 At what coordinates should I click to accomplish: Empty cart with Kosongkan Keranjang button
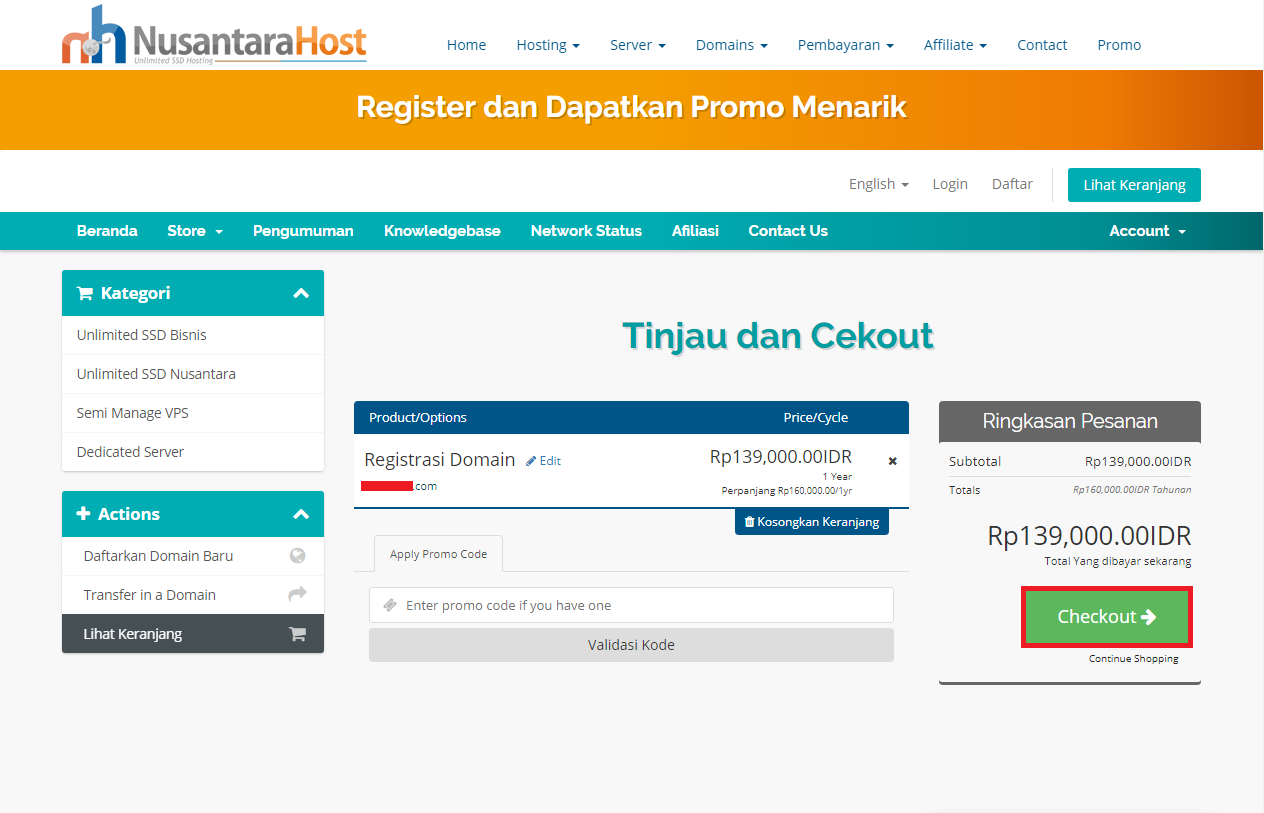tap(811, 522)
